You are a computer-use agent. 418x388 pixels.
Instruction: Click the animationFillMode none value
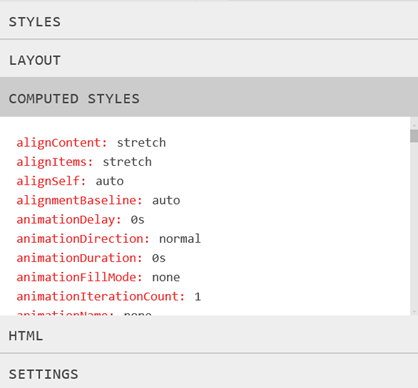[166, 277]
